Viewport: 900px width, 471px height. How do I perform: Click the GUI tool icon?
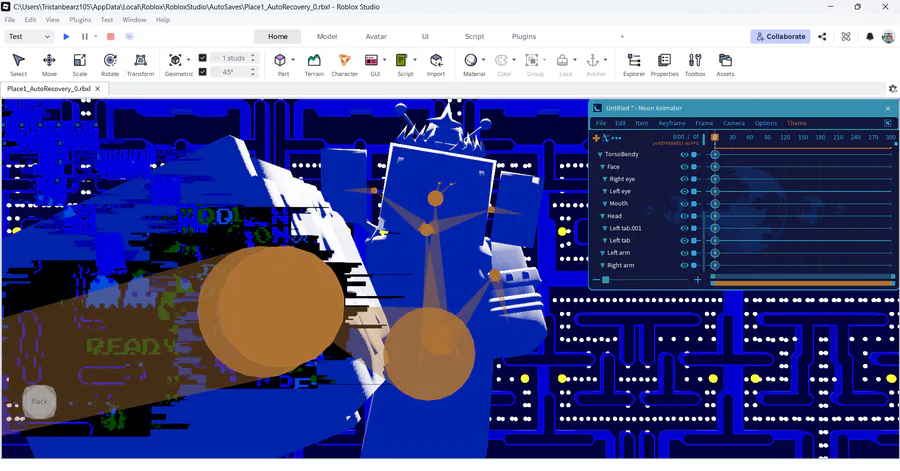pyautogui.click(x=371, y=60)
